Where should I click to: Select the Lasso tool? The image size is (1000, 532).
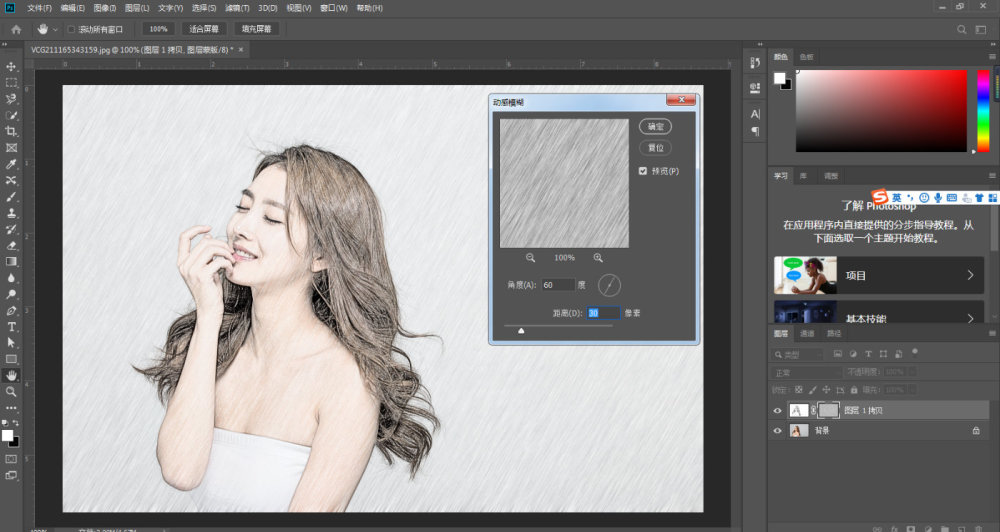click(x=11, y=99)
